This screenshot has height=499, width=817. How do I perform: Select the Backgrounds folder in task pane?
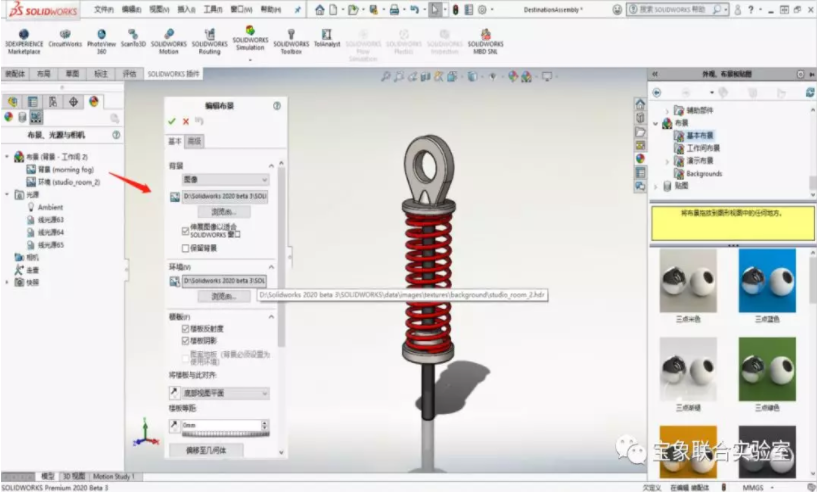(x=704, y=173)
